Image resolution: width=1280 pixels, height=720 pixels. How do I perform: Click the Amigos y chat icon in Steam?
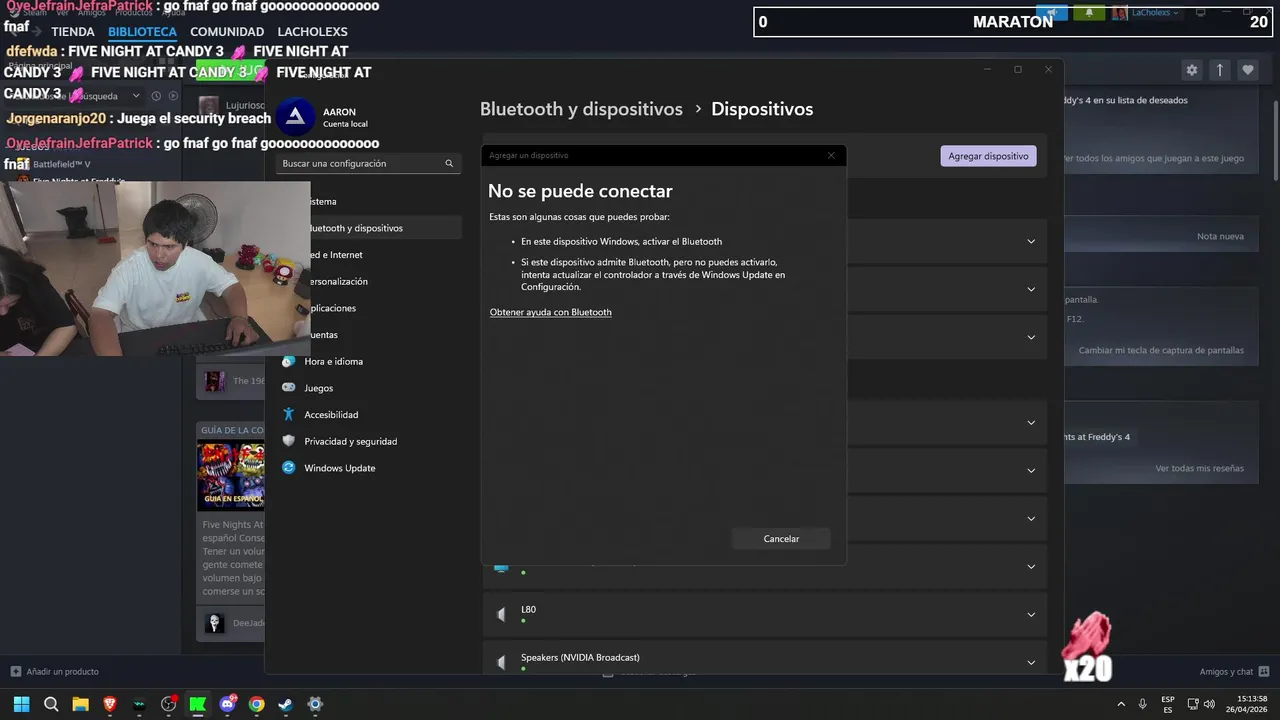click(1264, 671)
